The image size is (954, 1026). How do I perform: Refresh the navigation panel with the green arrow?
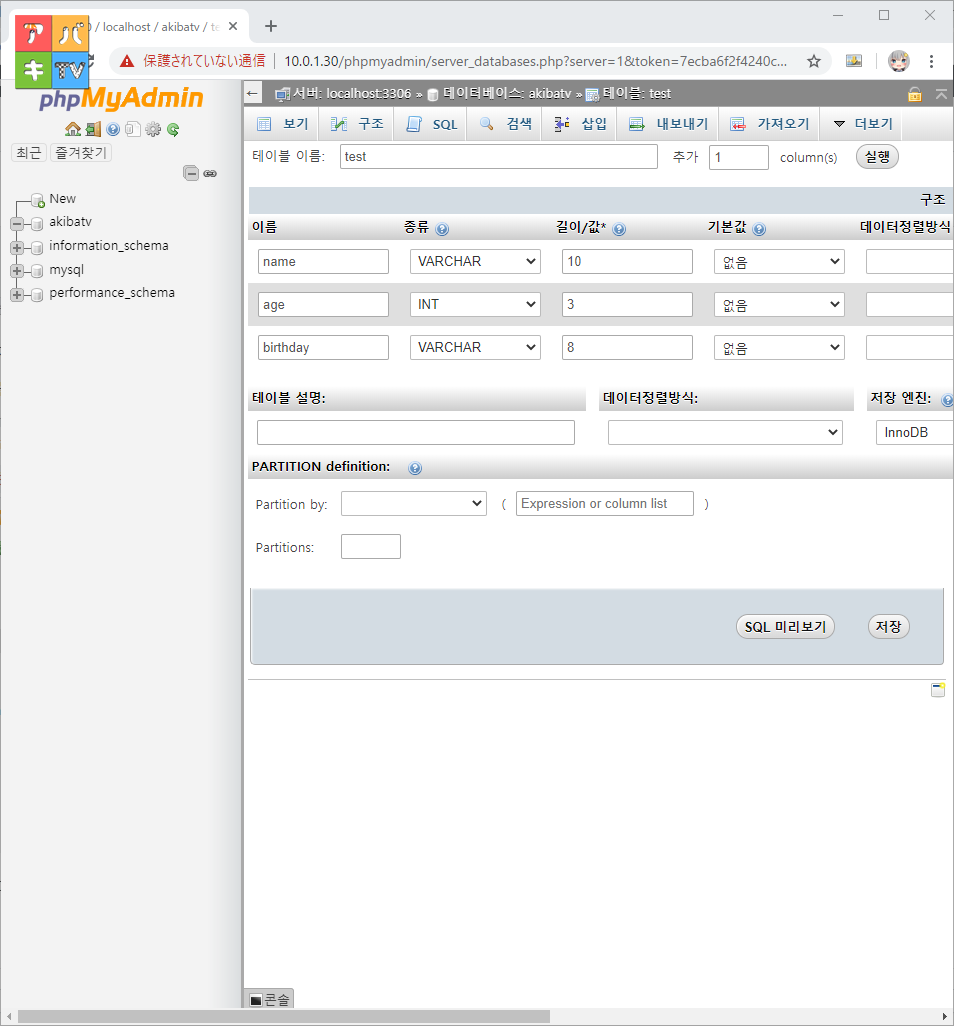pyautogui.click(x=172, y=129)
